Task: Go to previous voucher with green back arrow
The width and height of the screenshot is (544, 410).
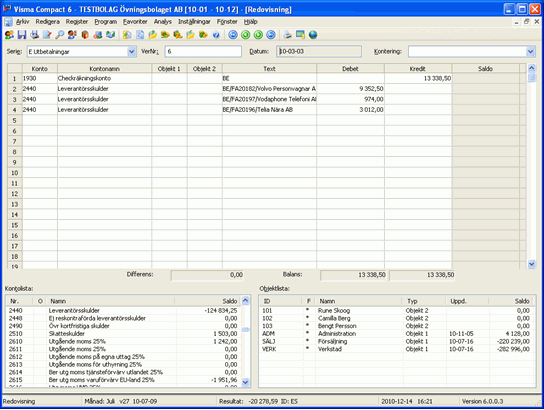Action: [x=246, y=35]
